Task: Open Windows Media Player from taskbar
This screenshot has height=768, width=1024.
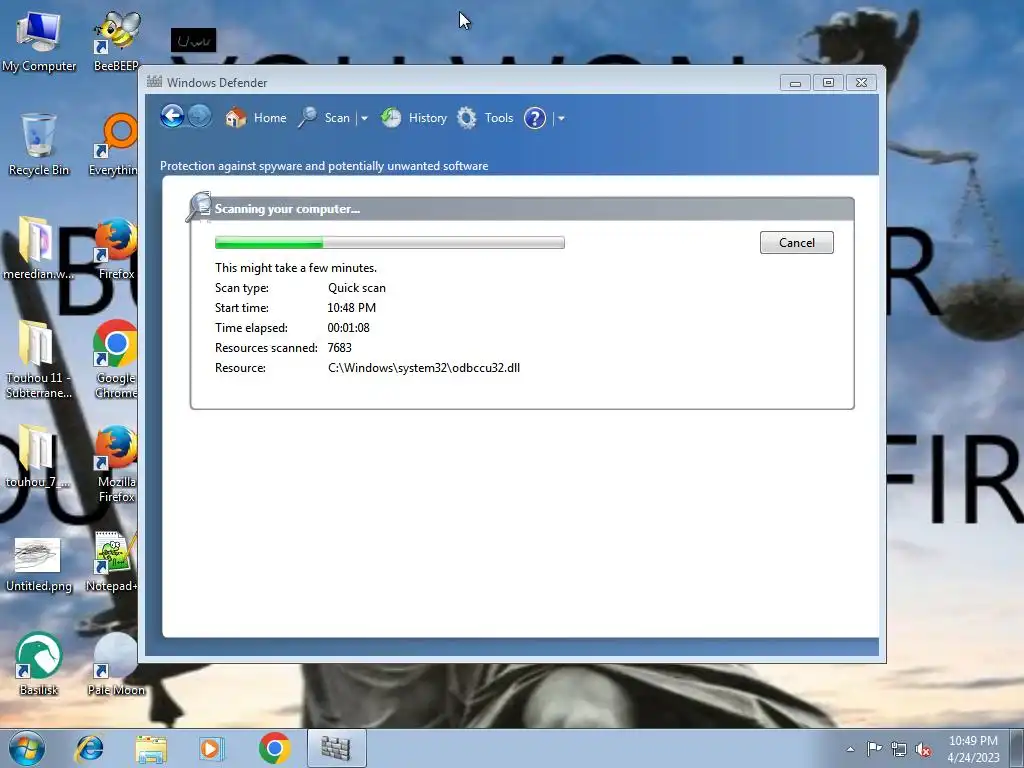Action: (x=212, y=748)
